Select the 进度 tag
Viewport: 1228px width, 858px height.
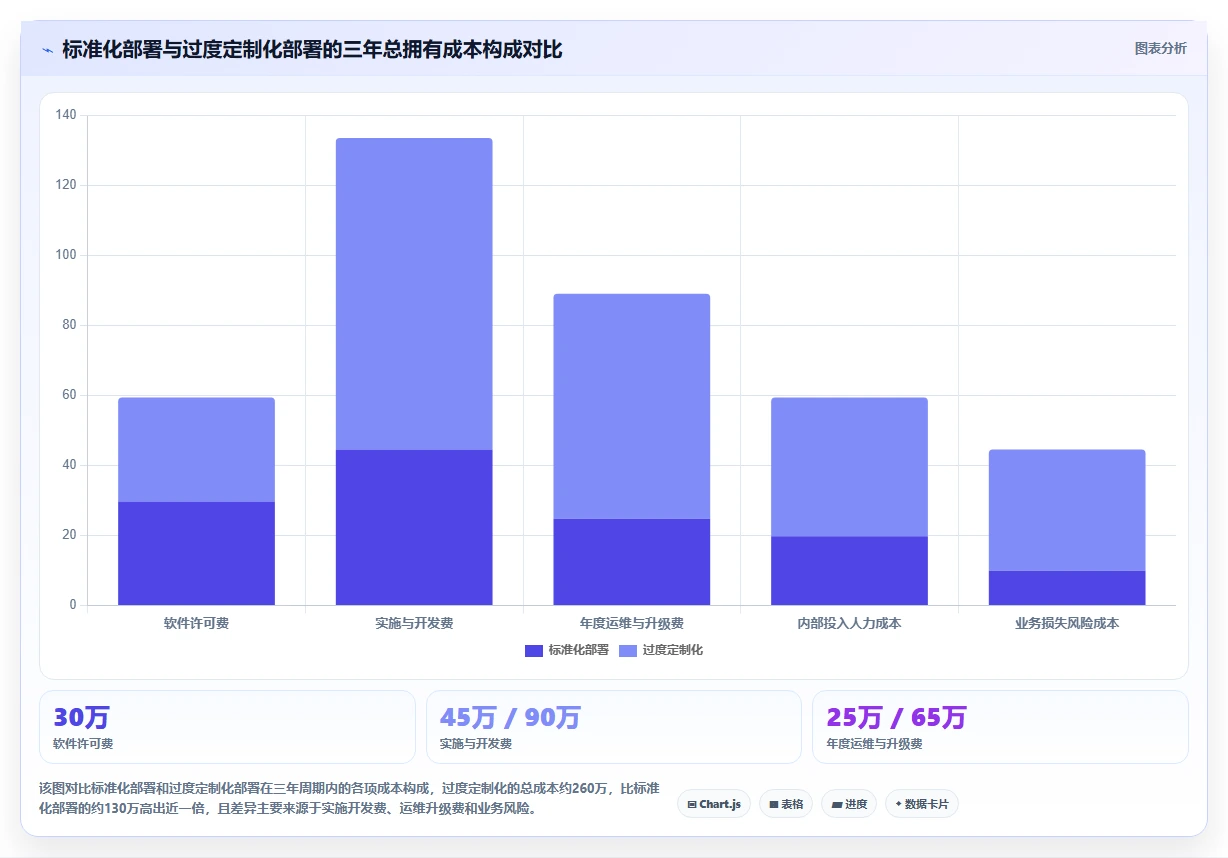click(849, 804)
